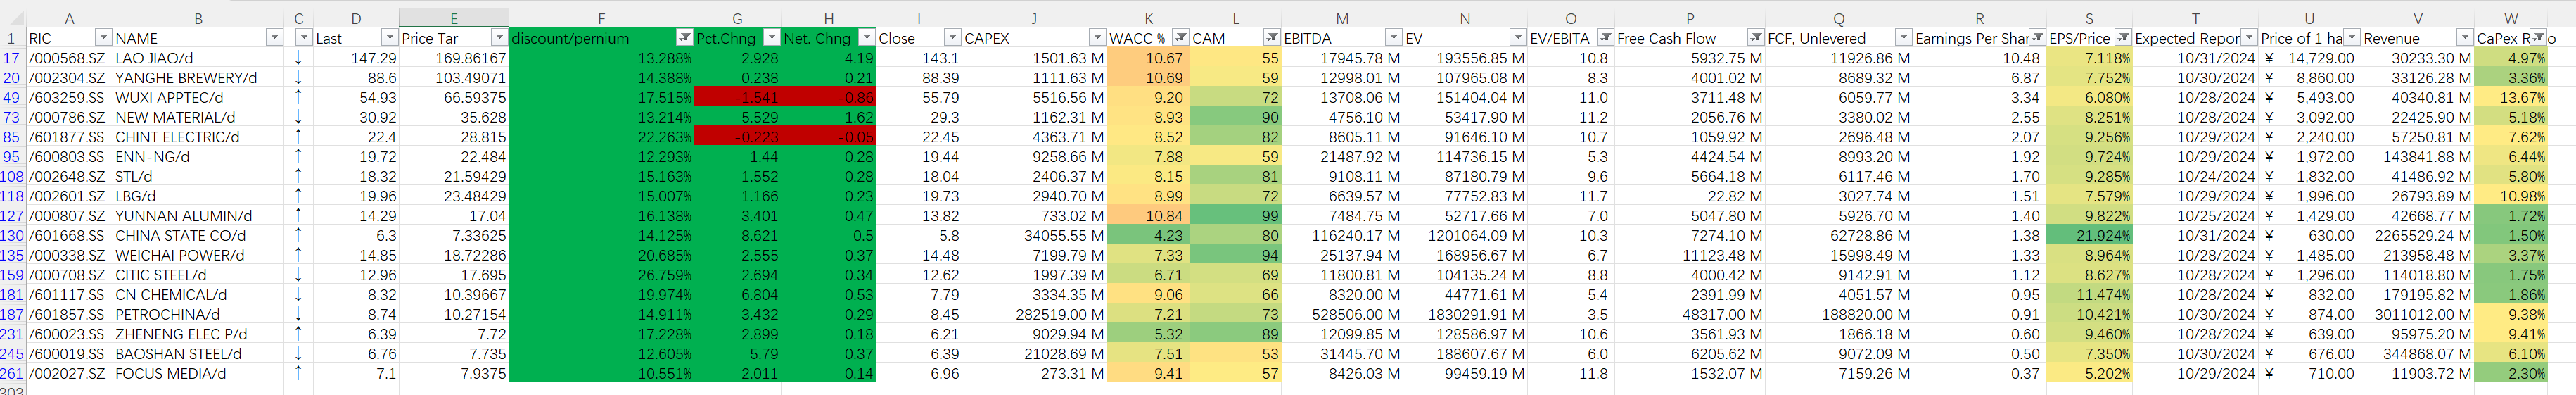The image size is (2576, 395).
Task: Select WACC cell 4.23 for CHINA STATE CO
Action: click(x=1148, y=235)
